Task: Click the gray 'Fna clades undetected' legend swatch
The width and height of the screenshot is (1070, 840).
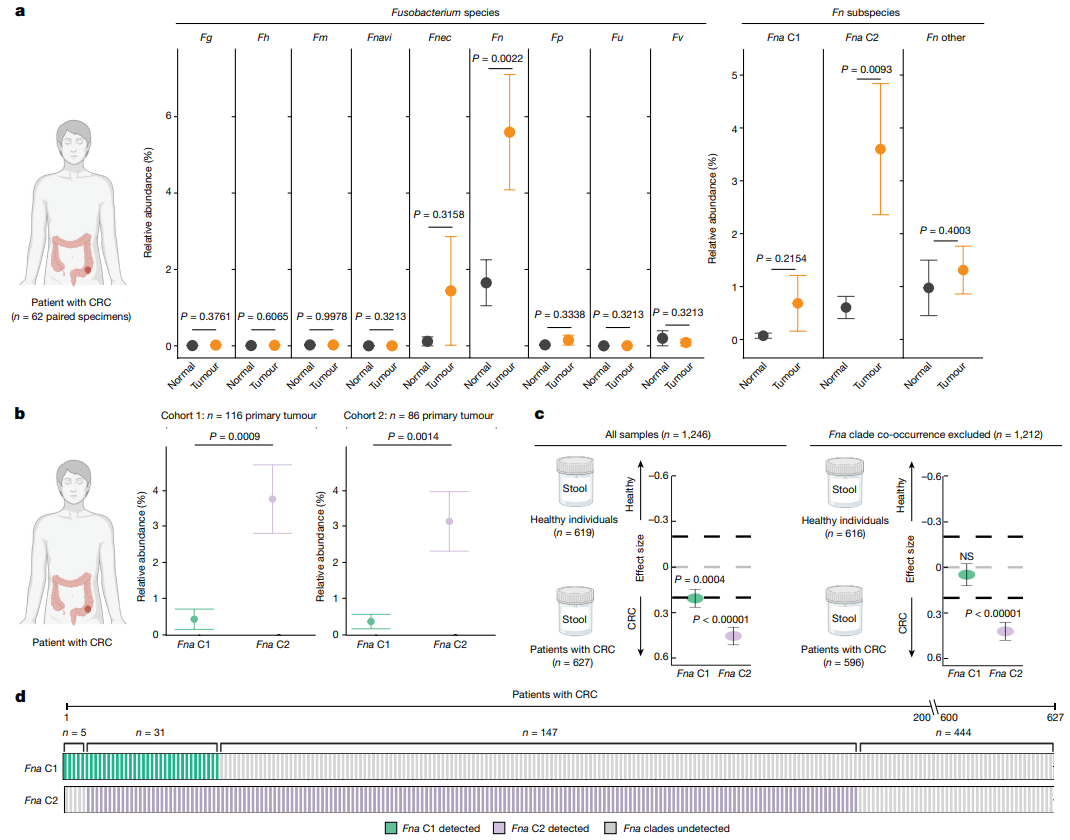Action: coord(611,828)
